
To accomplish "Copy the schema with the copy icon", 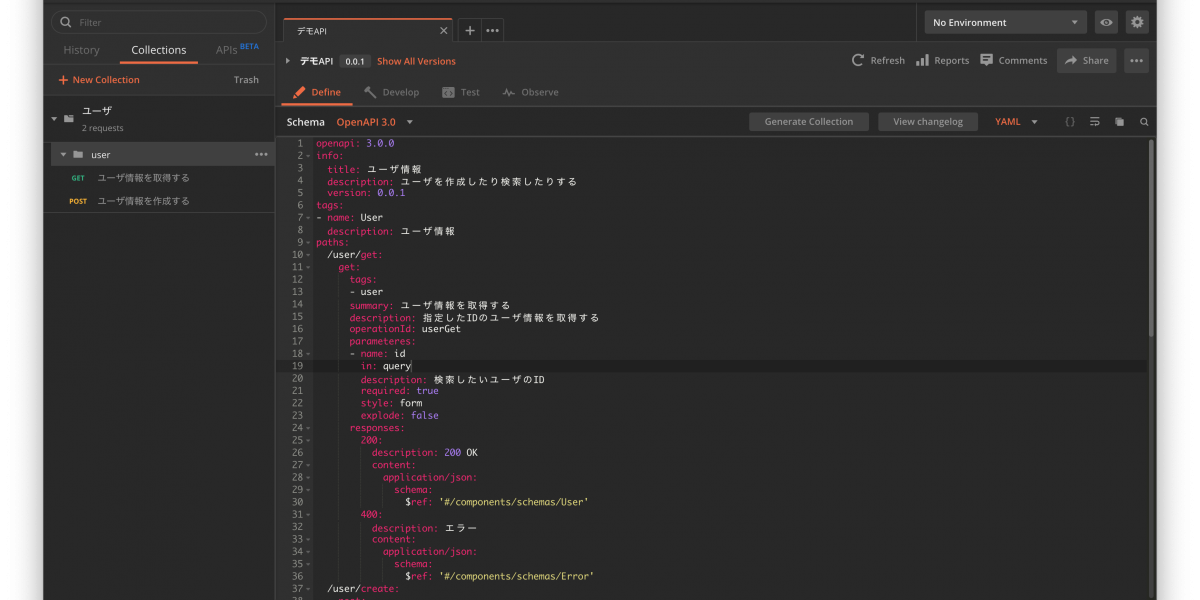I will point(1119,122).
